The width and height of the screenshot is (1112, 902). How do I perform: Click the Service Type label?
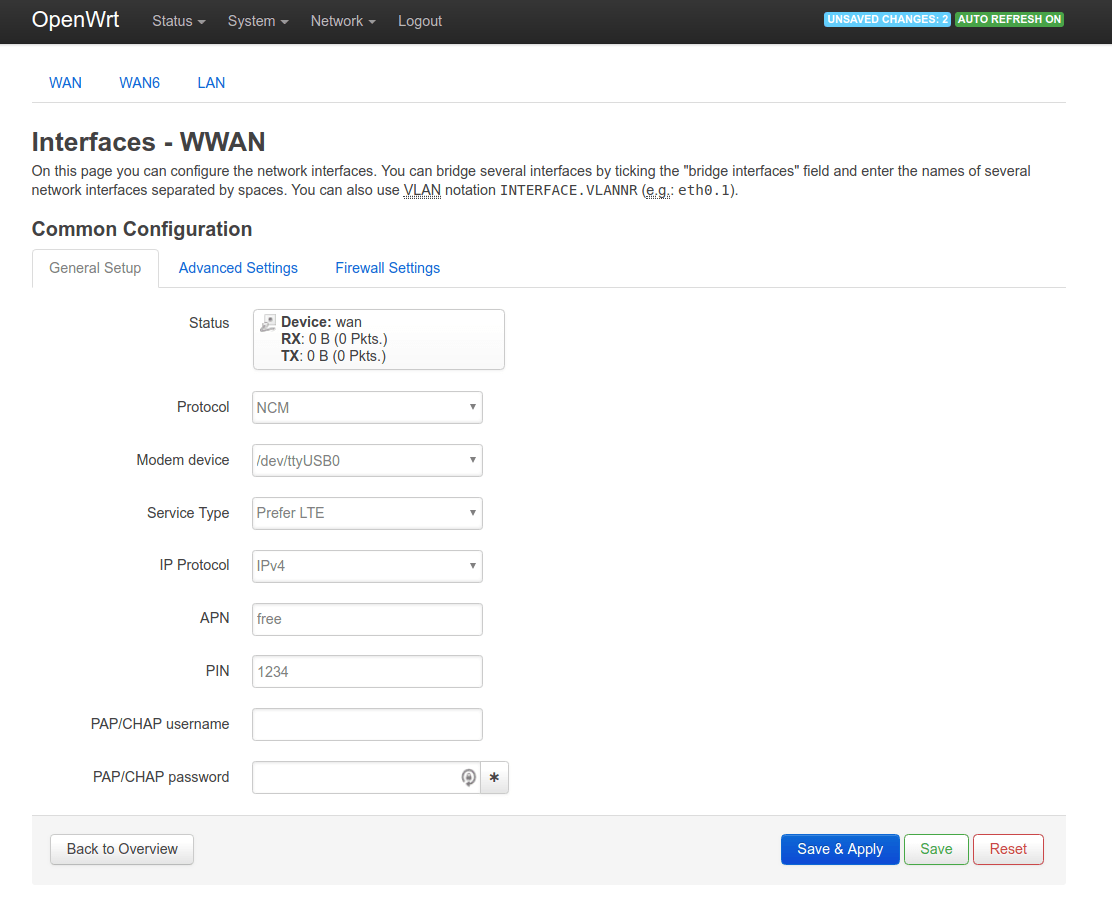[x=188, y=513]
